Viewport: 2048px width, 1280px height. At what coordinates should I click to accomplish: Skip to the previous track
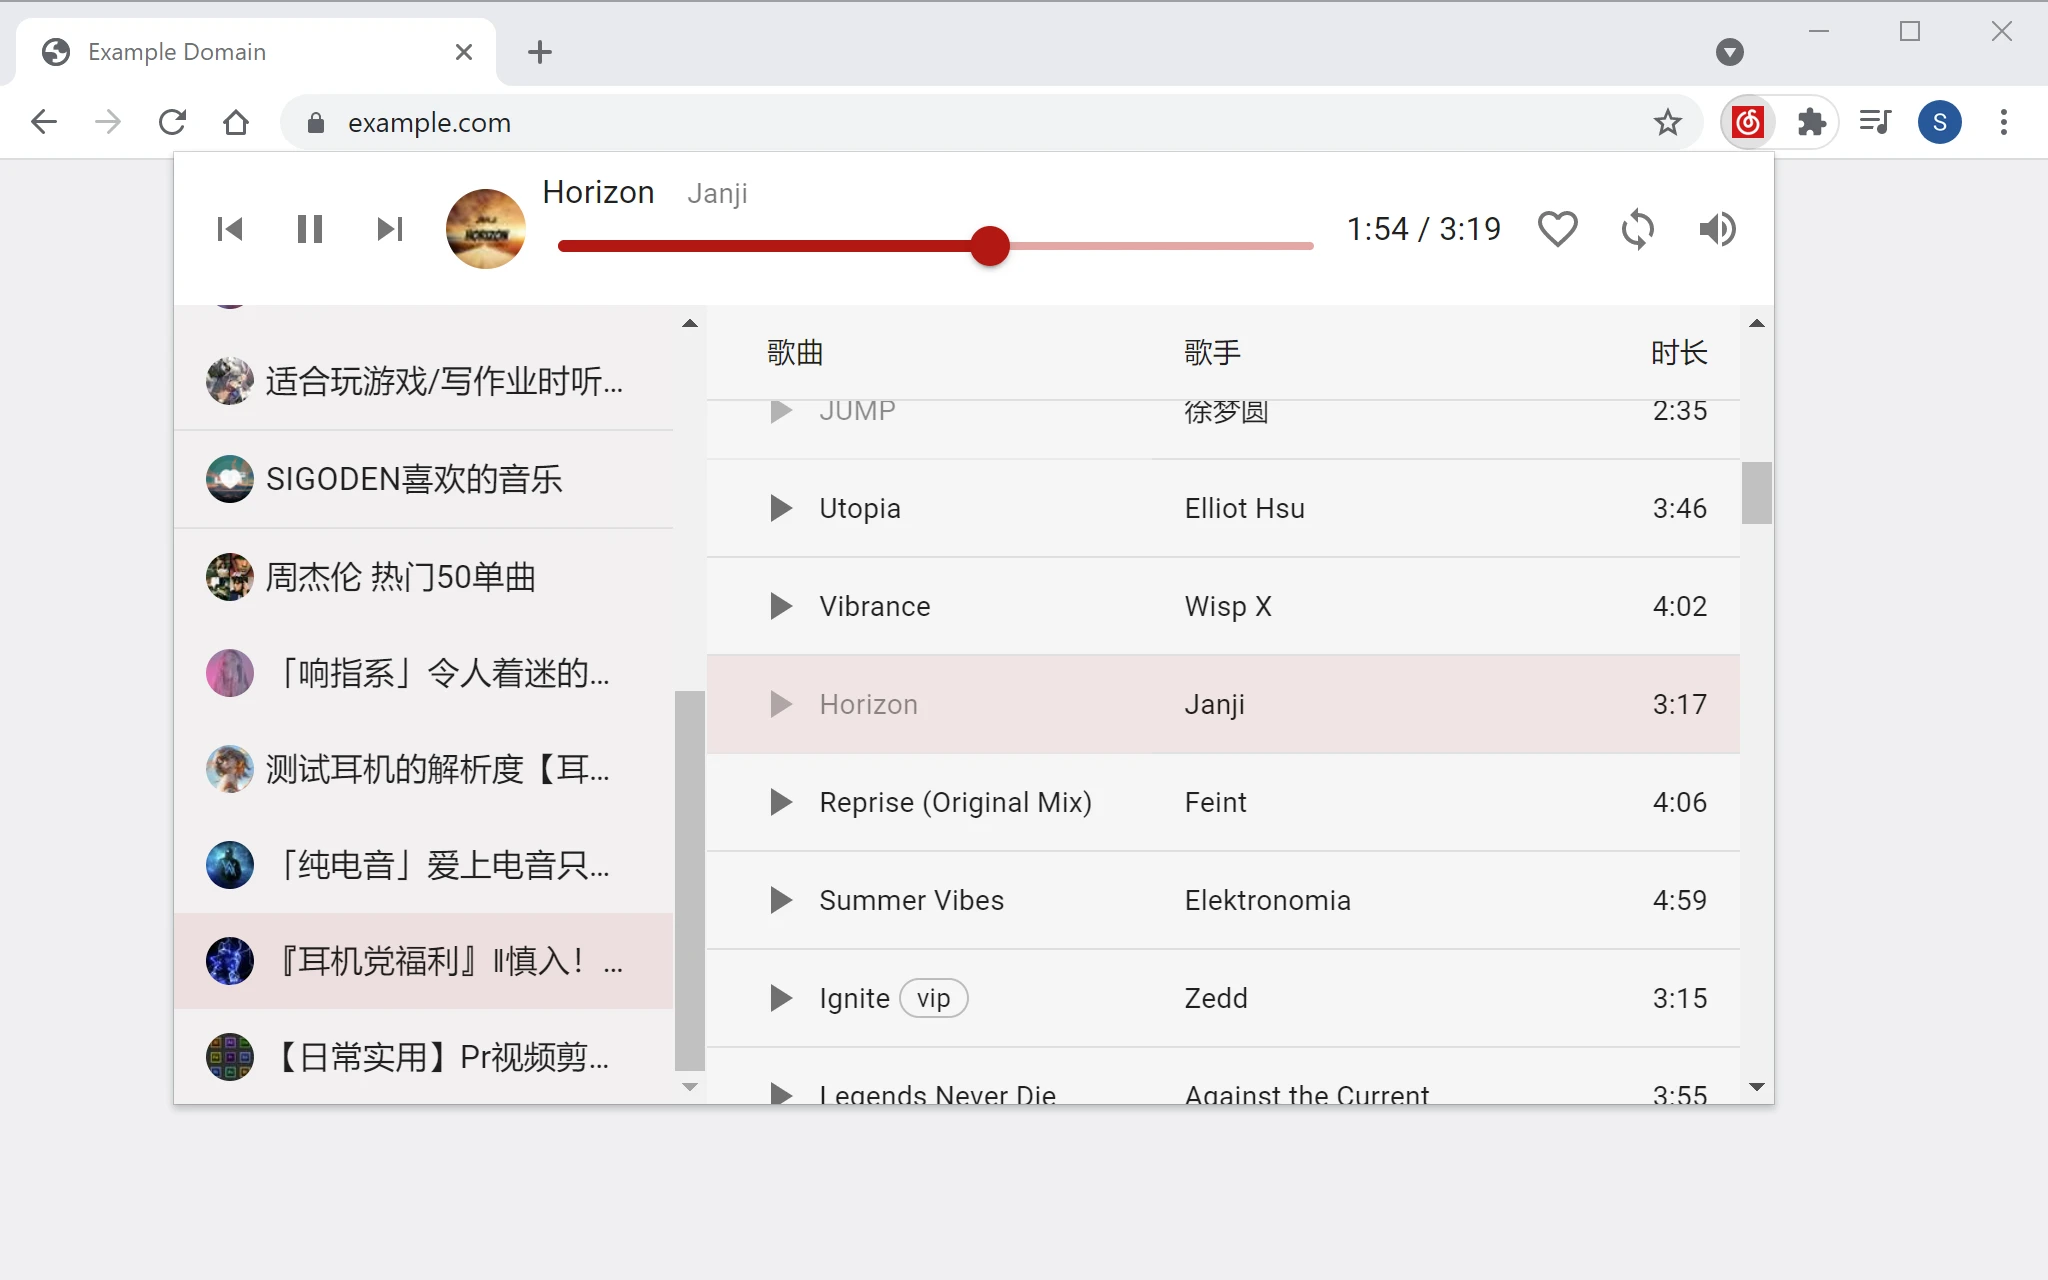230,229
